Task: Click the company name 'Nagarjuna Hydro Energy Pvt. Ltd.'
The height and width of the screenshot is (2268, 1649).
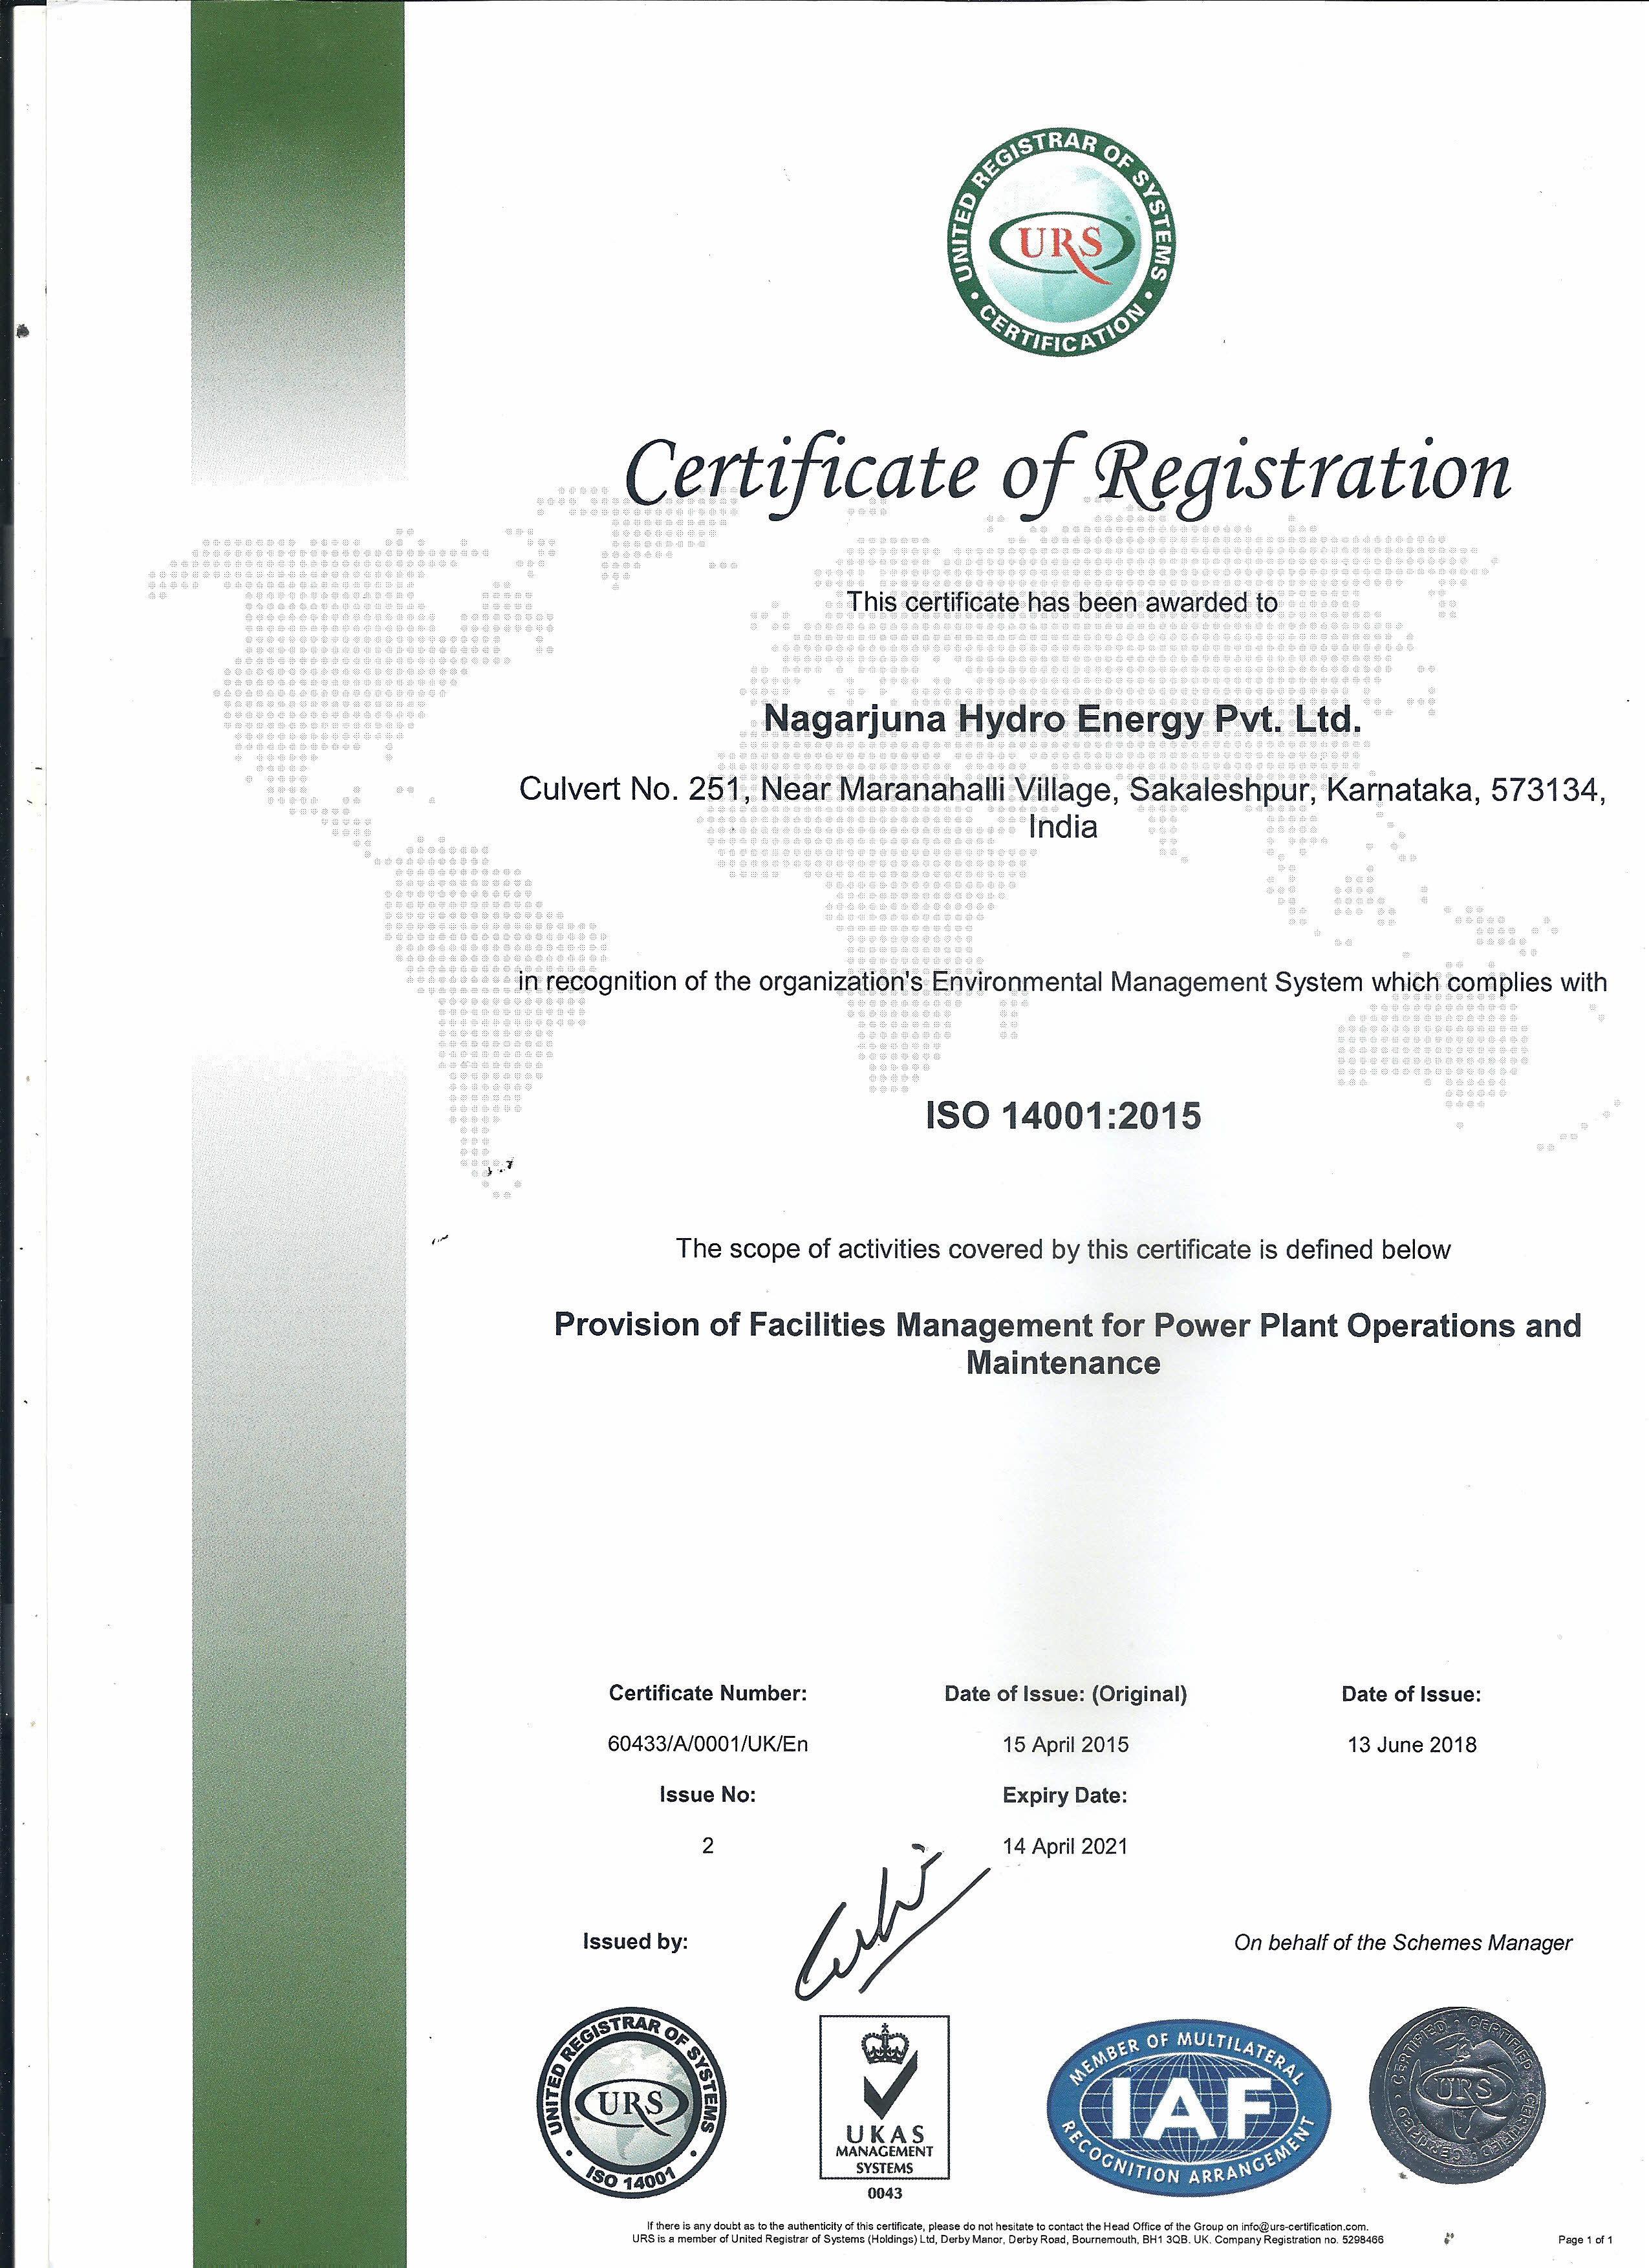Action: click(x=1062, y=720)
